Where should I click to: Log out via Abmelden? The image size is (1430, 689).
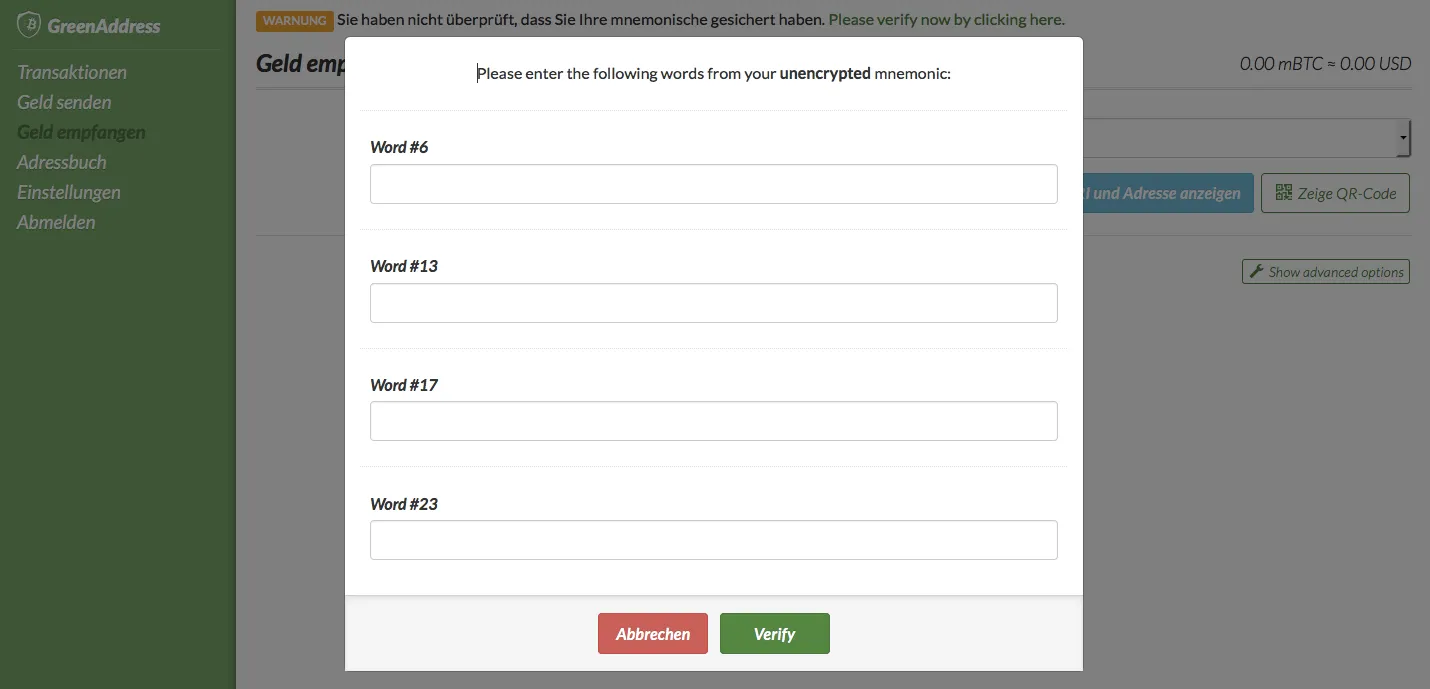coord(56,222)
